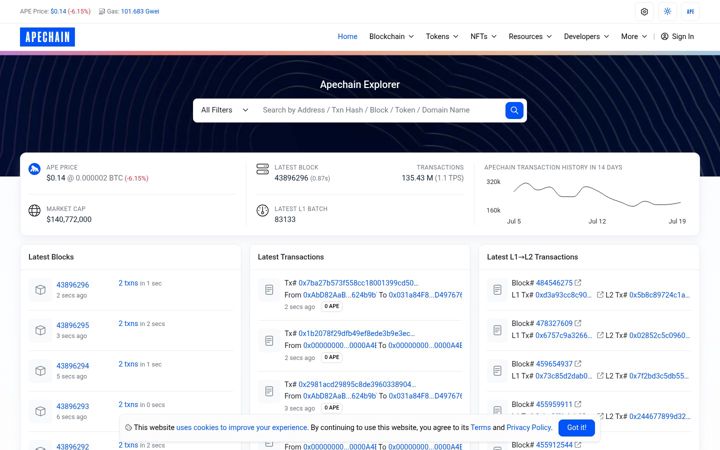Image resolution: width=720 pixels, height=450 pixels.
Task: Click the document icon for Tx 0x2981acd29895c8
Action: 269,391
